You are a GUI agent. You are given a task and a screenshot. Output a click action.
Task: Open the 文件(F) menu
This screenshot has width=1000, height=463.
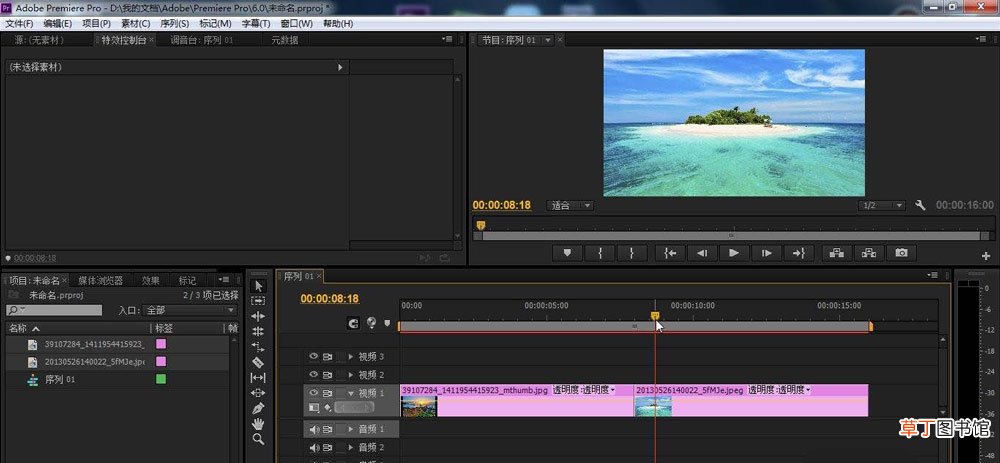pyautogui.click(x=19, y=24)
